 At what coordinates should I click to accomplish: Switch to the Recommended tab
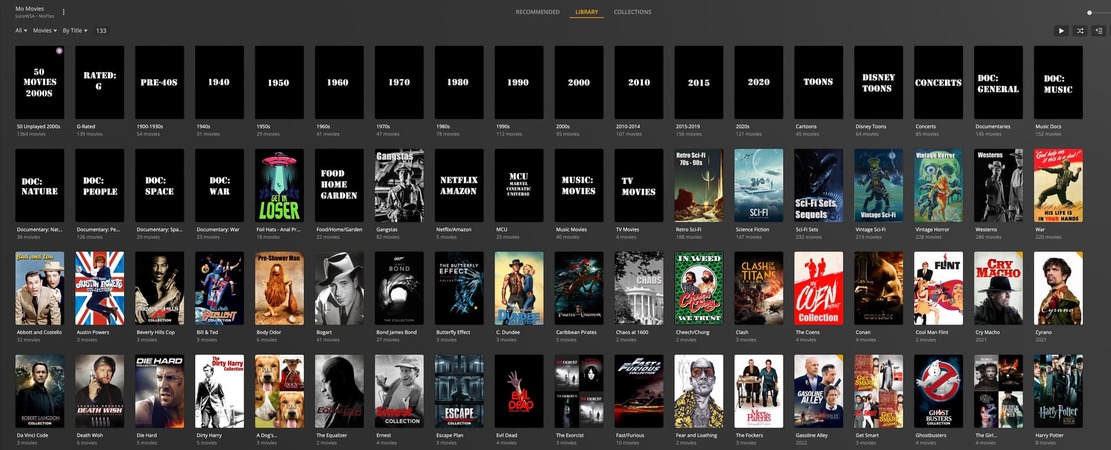pyautogui.click(x=537, y=12)
